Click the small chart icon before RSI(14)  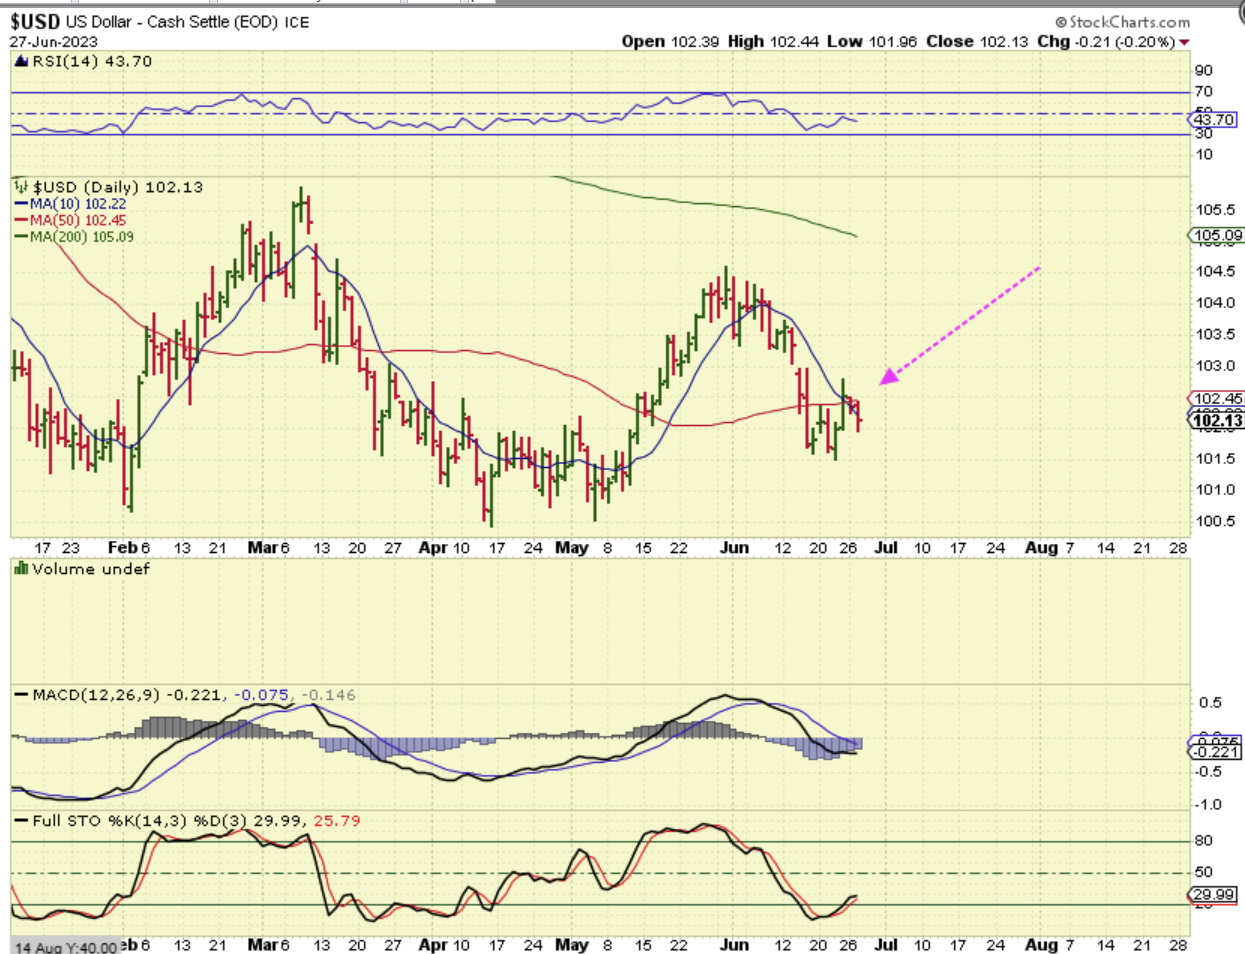coord(21,61)
